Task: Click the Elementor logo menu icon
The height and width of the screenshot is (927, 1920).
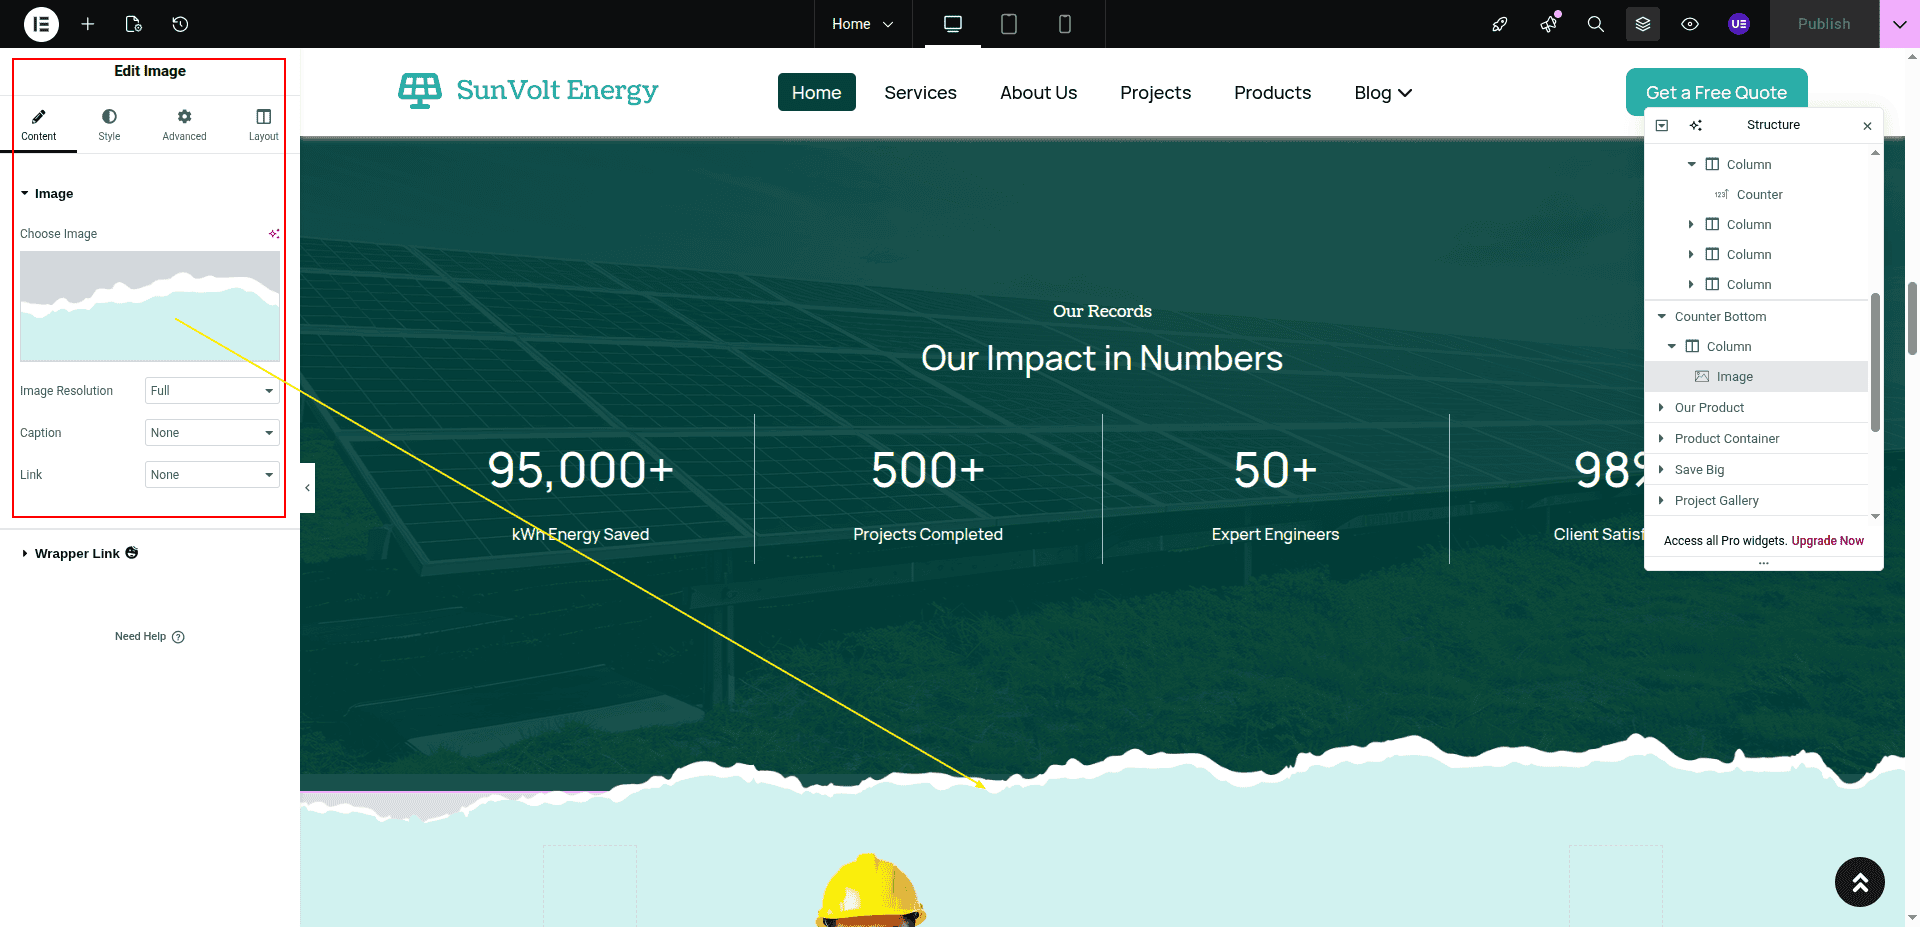Action: click(41, 24)
